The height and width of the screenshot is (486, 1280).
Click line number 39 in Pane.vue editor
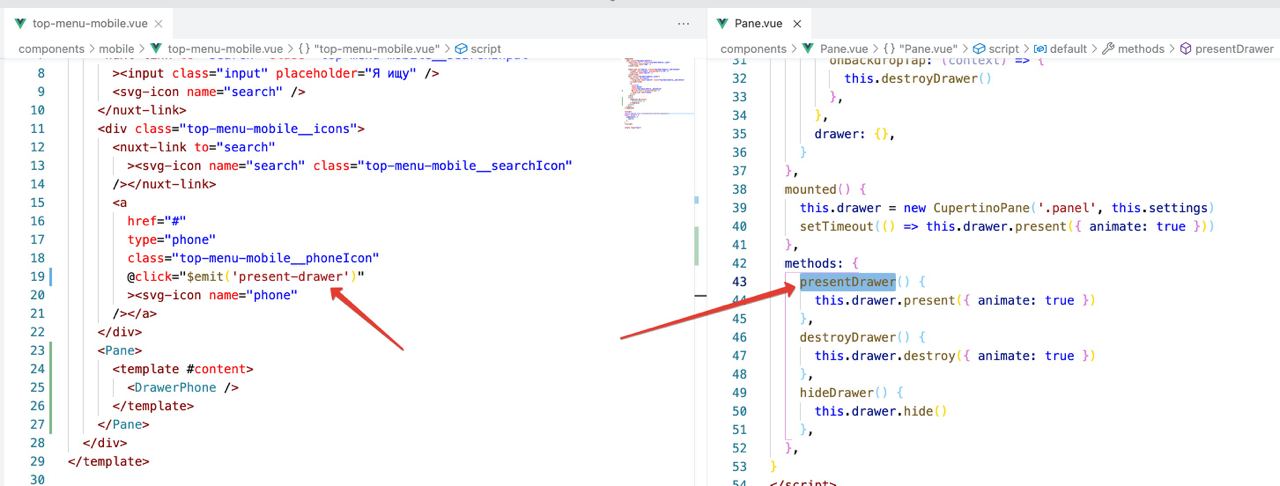coord(739,208)
